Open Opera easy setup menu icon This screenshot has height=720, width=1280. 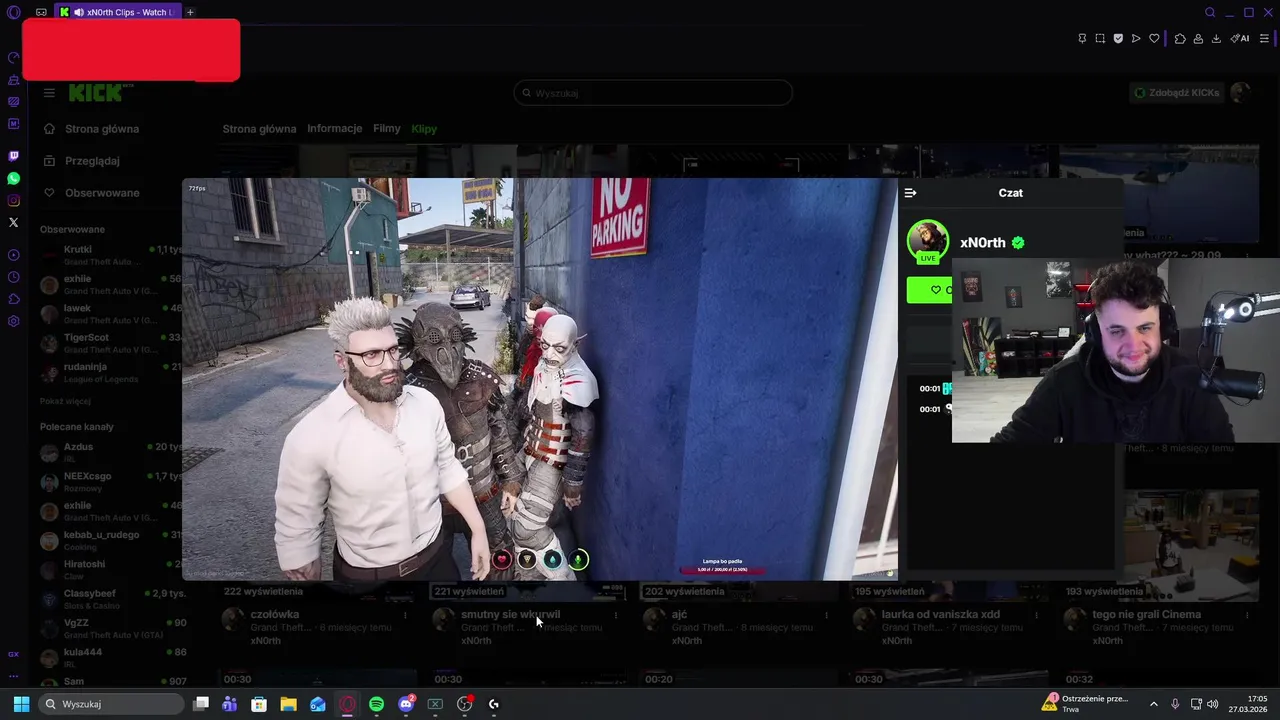[1264, 38]
